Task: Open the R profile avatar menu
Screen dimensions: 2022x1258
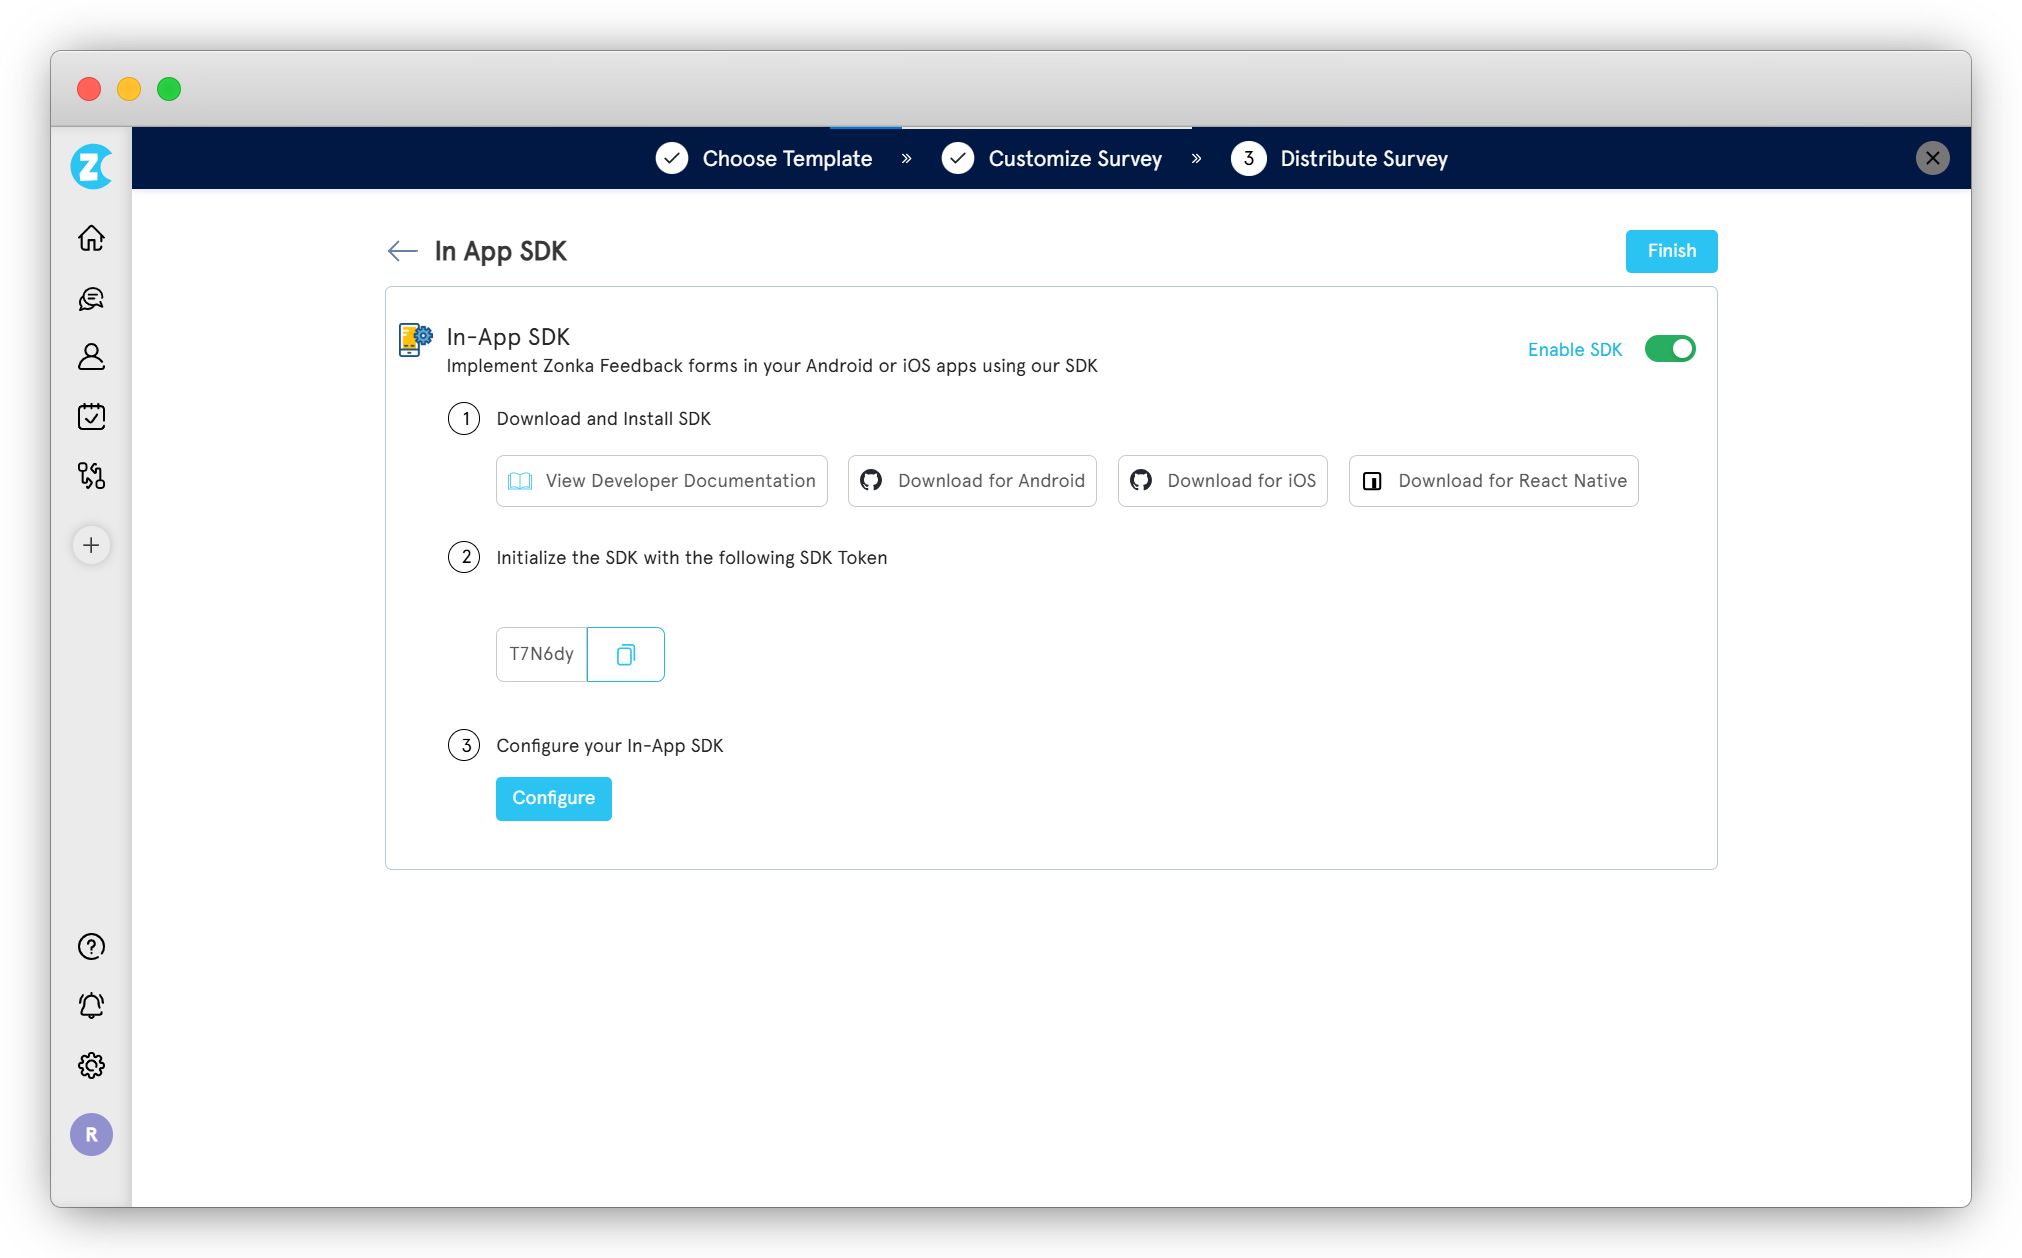Action: (x=91, y=1134)
